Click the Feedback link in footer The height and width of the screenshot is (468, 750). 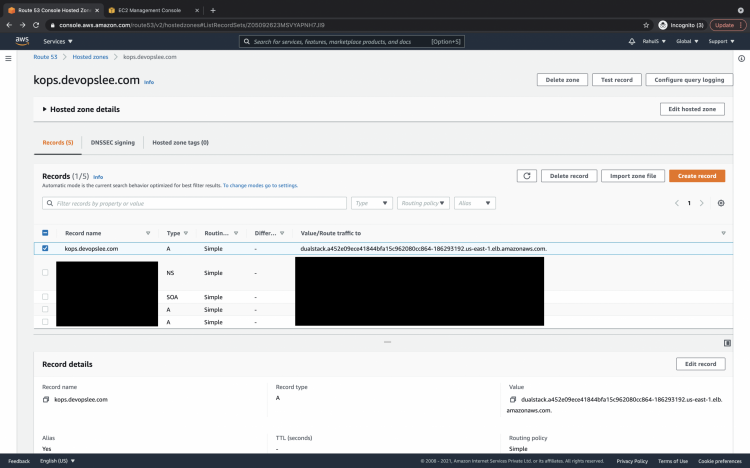[19, 461]
